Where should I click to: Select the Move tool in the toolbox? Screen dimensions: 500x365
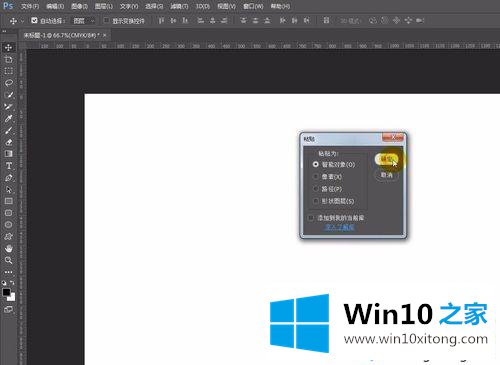pos(8,47)
